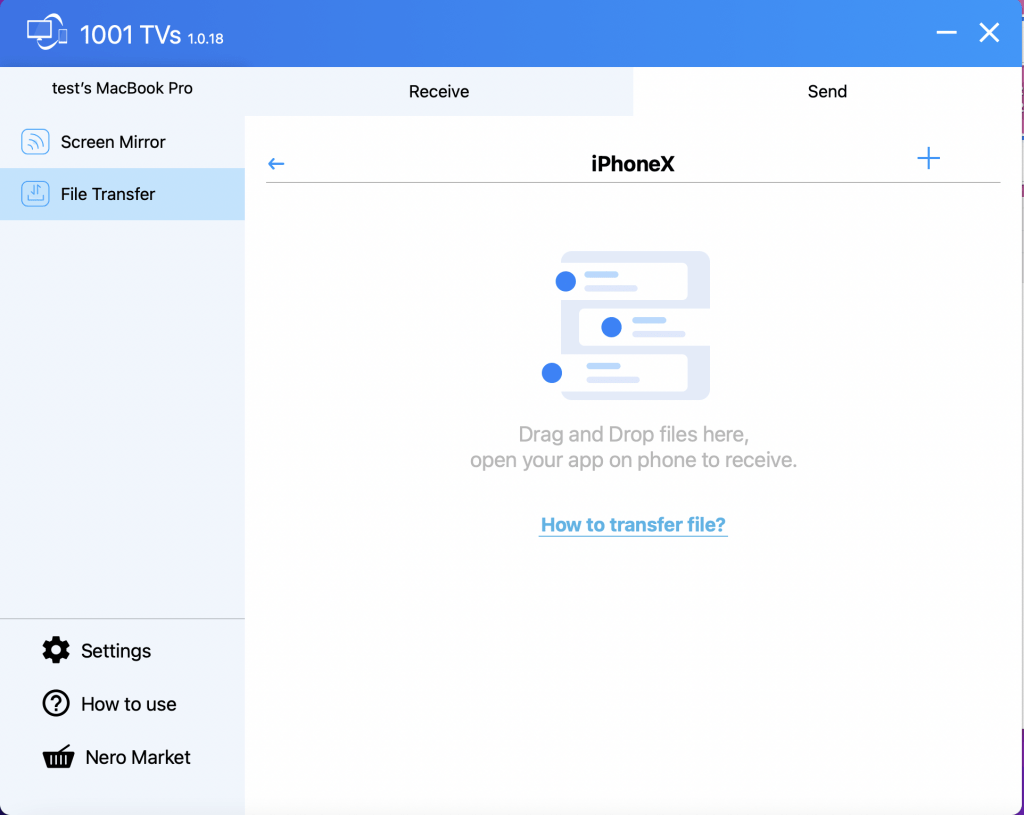The width and height of the screenshot is (1024, 815).
Task: Go back using the left arrow
Action: point(276,164)
